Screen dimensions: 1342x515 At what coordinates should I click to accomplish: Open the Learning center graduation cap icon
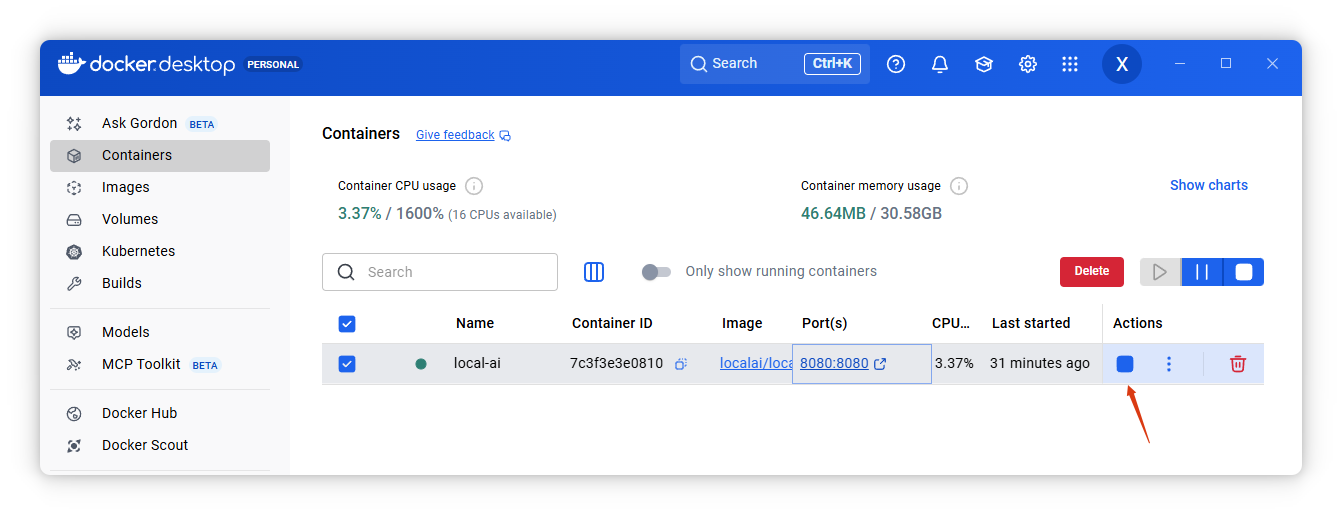coord(984,64)
